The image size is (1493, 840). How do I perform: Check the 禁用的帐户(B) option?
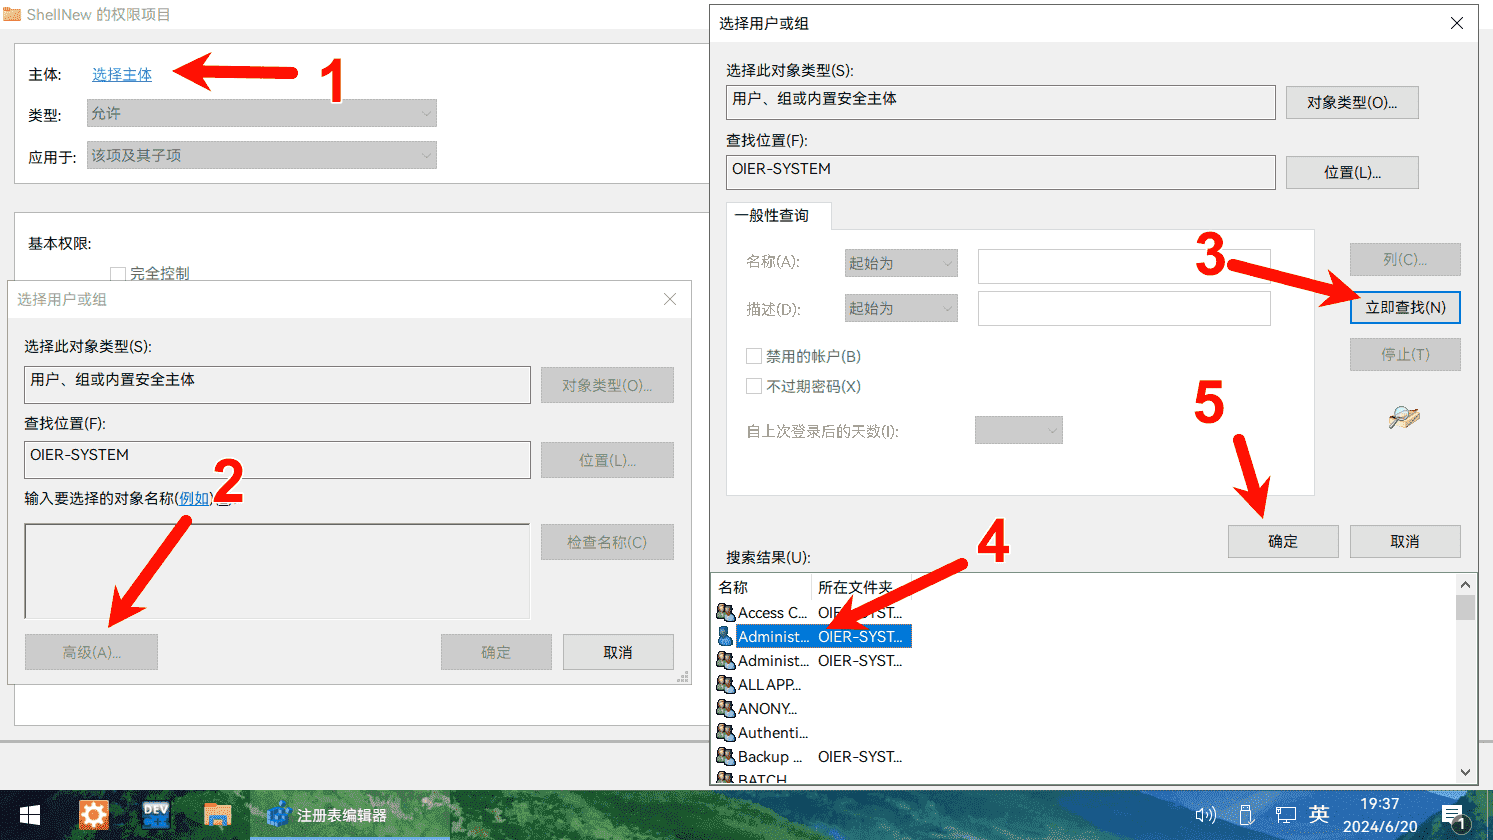(x=754, y=356)
